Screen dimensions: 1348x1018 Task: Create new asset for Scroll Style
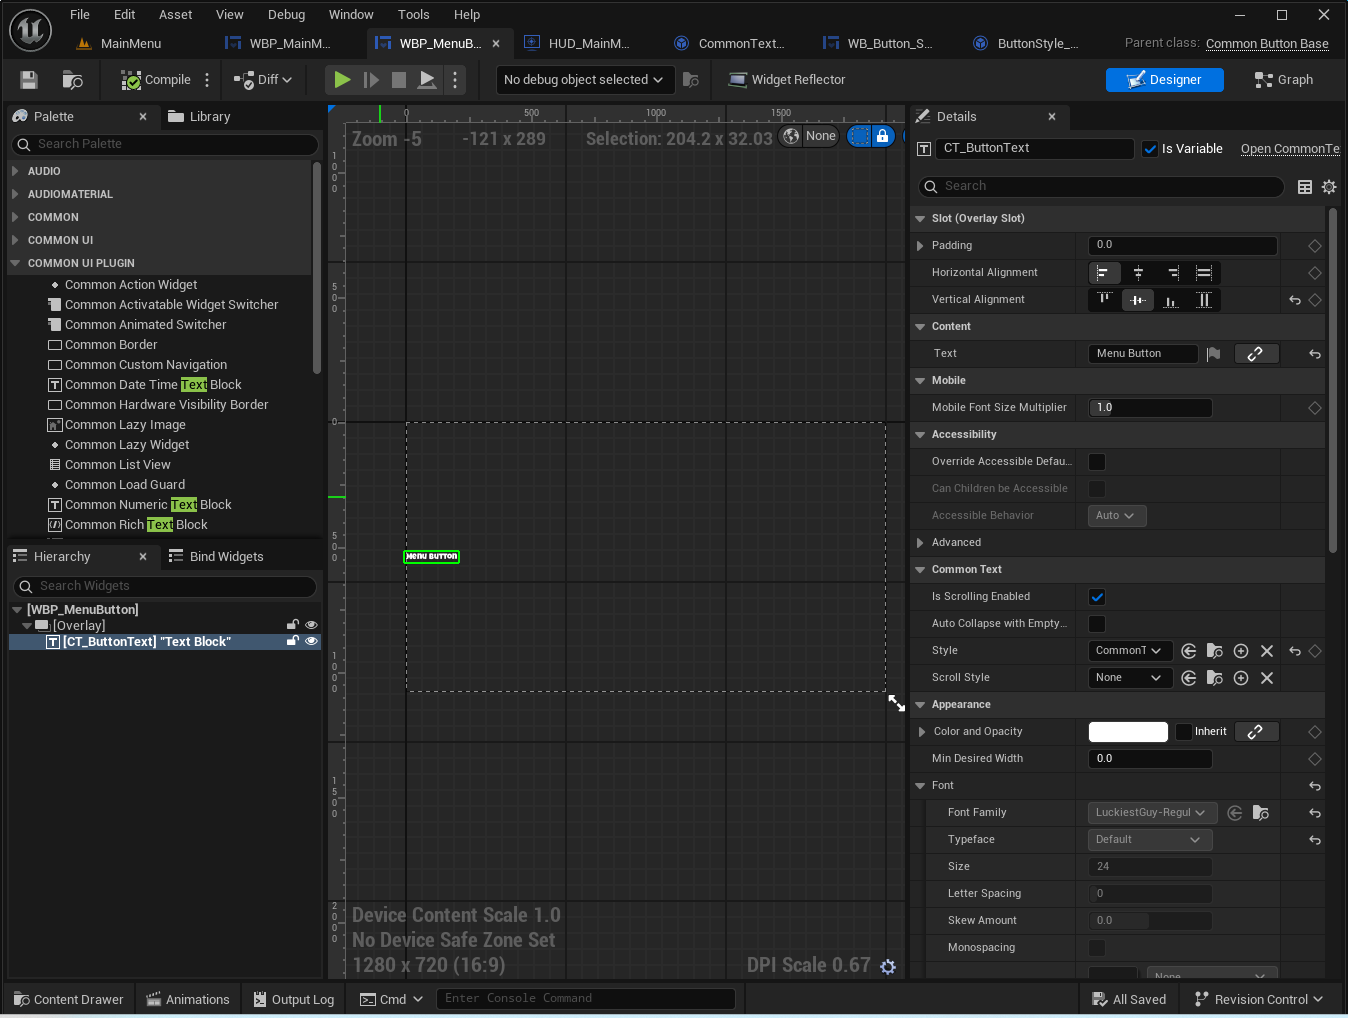pos(1241,678)
